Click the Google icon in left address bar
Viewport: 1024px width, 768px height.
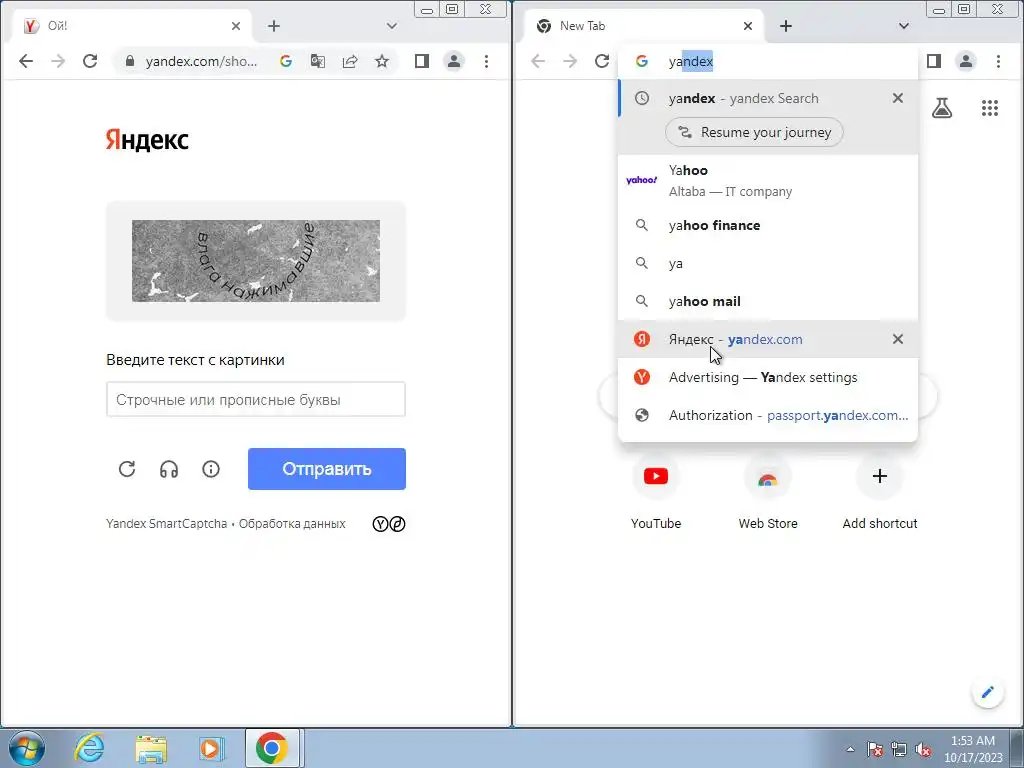pos(285,61)
